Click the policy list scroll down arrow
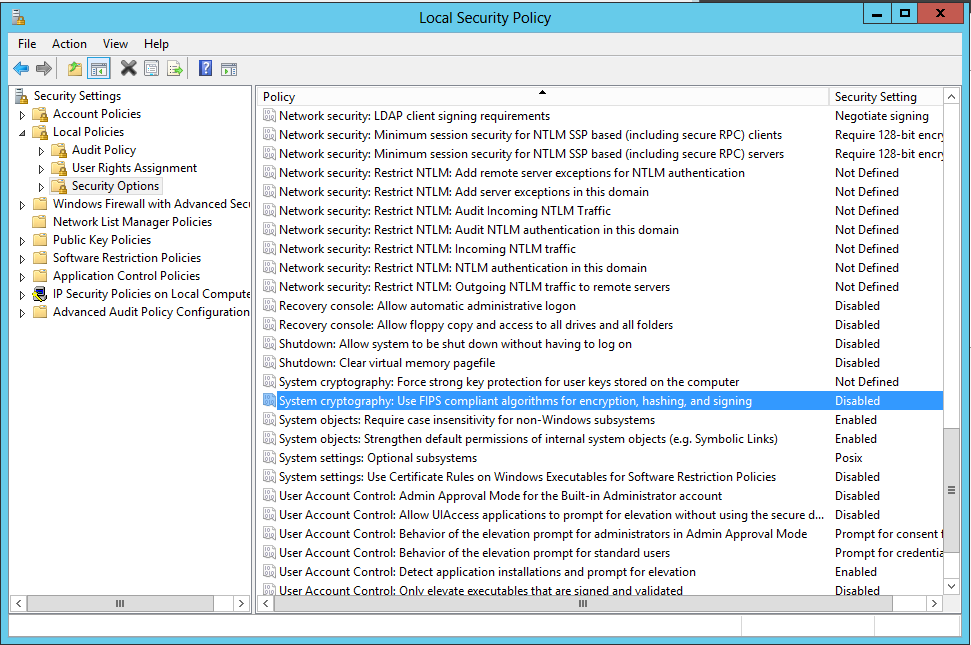Image resolution: width=971 pixels, height=645 pixels. click(x=951, y=586)
